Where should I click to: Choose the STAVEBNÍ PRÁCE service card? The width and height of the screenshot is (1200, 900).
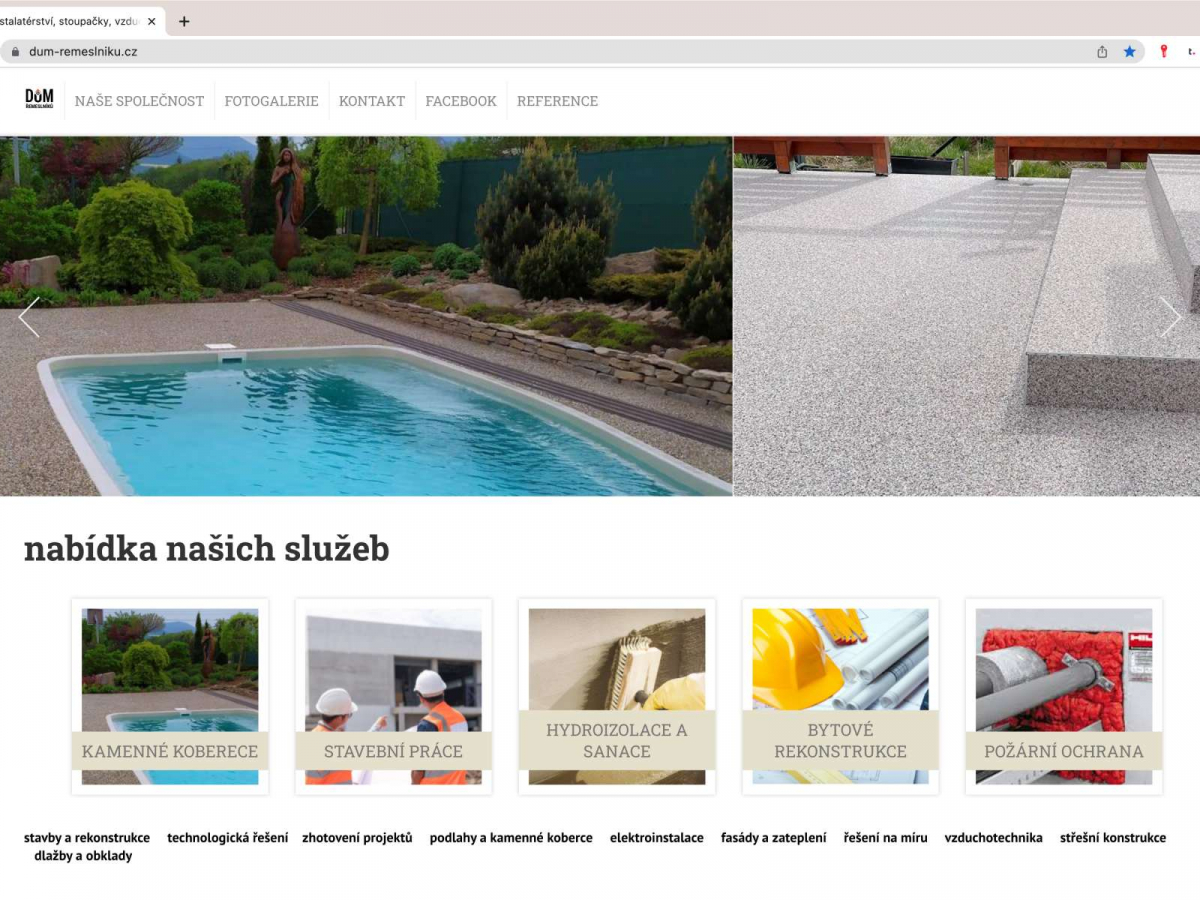click(393, 697)
